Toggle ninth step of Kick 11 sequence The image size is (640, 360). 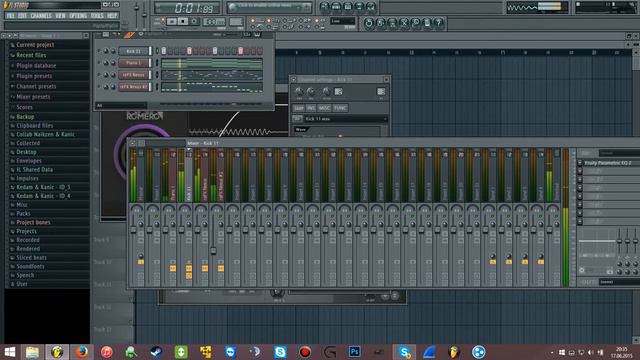point(215,51)
